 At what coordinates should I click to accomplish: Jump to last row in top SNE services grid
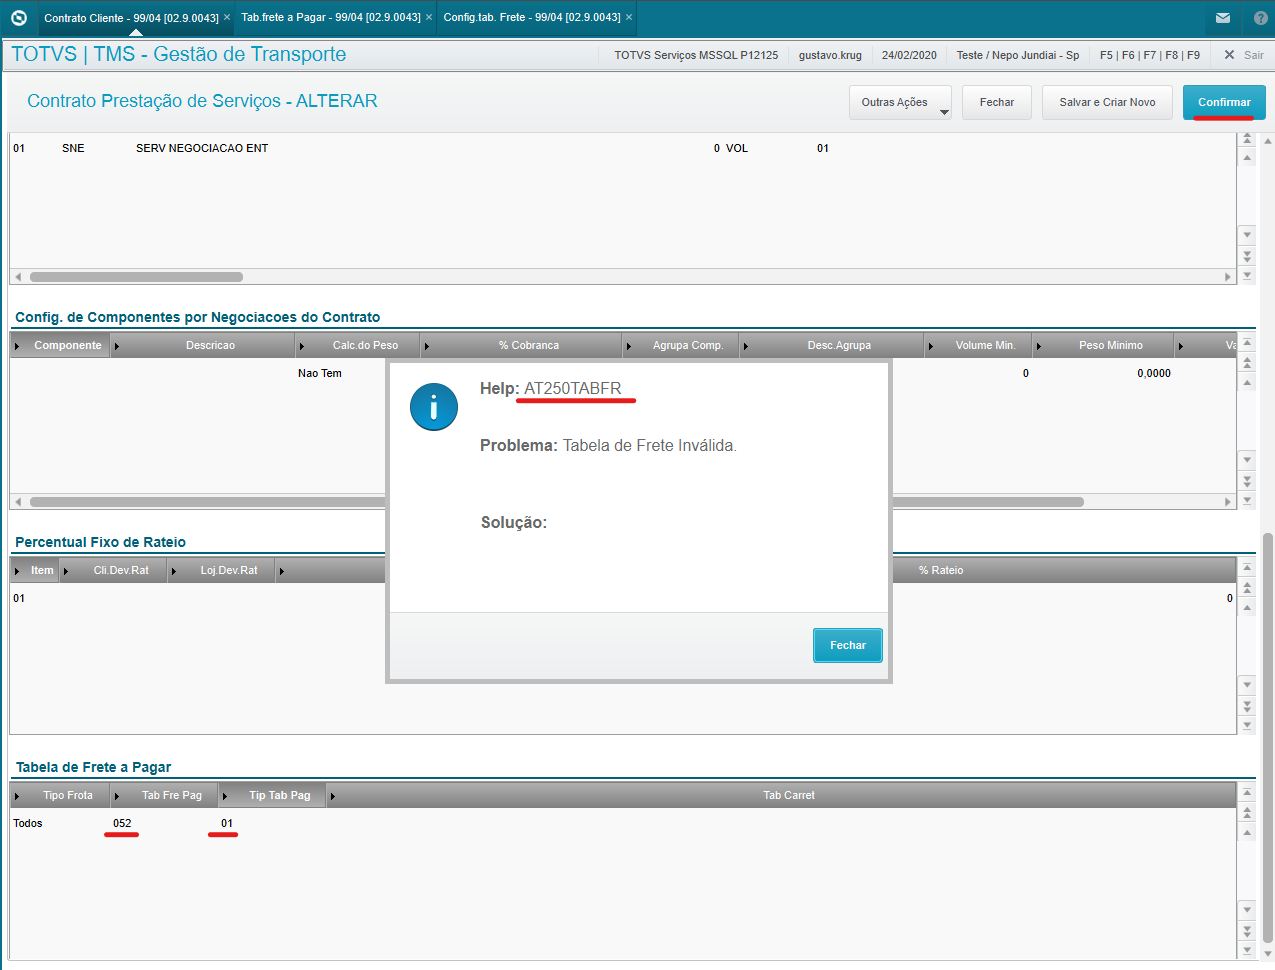(x=1247, y=275)
